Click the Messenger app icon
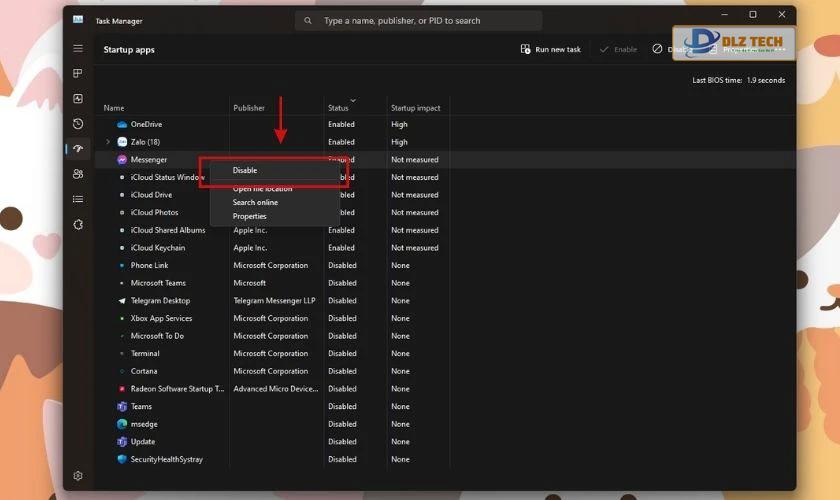This screenshot has height=500, width=840. tap(122, 160)
